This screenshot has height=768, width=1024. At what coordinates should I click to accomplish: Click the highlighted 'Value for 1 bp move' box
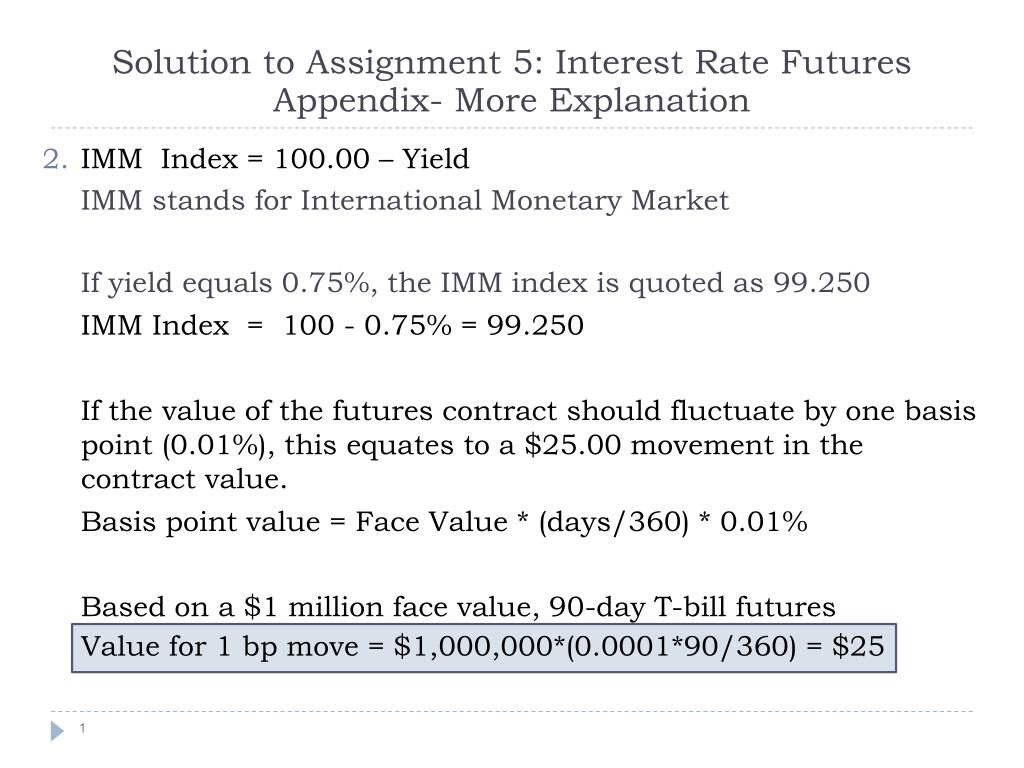(484, 648)
